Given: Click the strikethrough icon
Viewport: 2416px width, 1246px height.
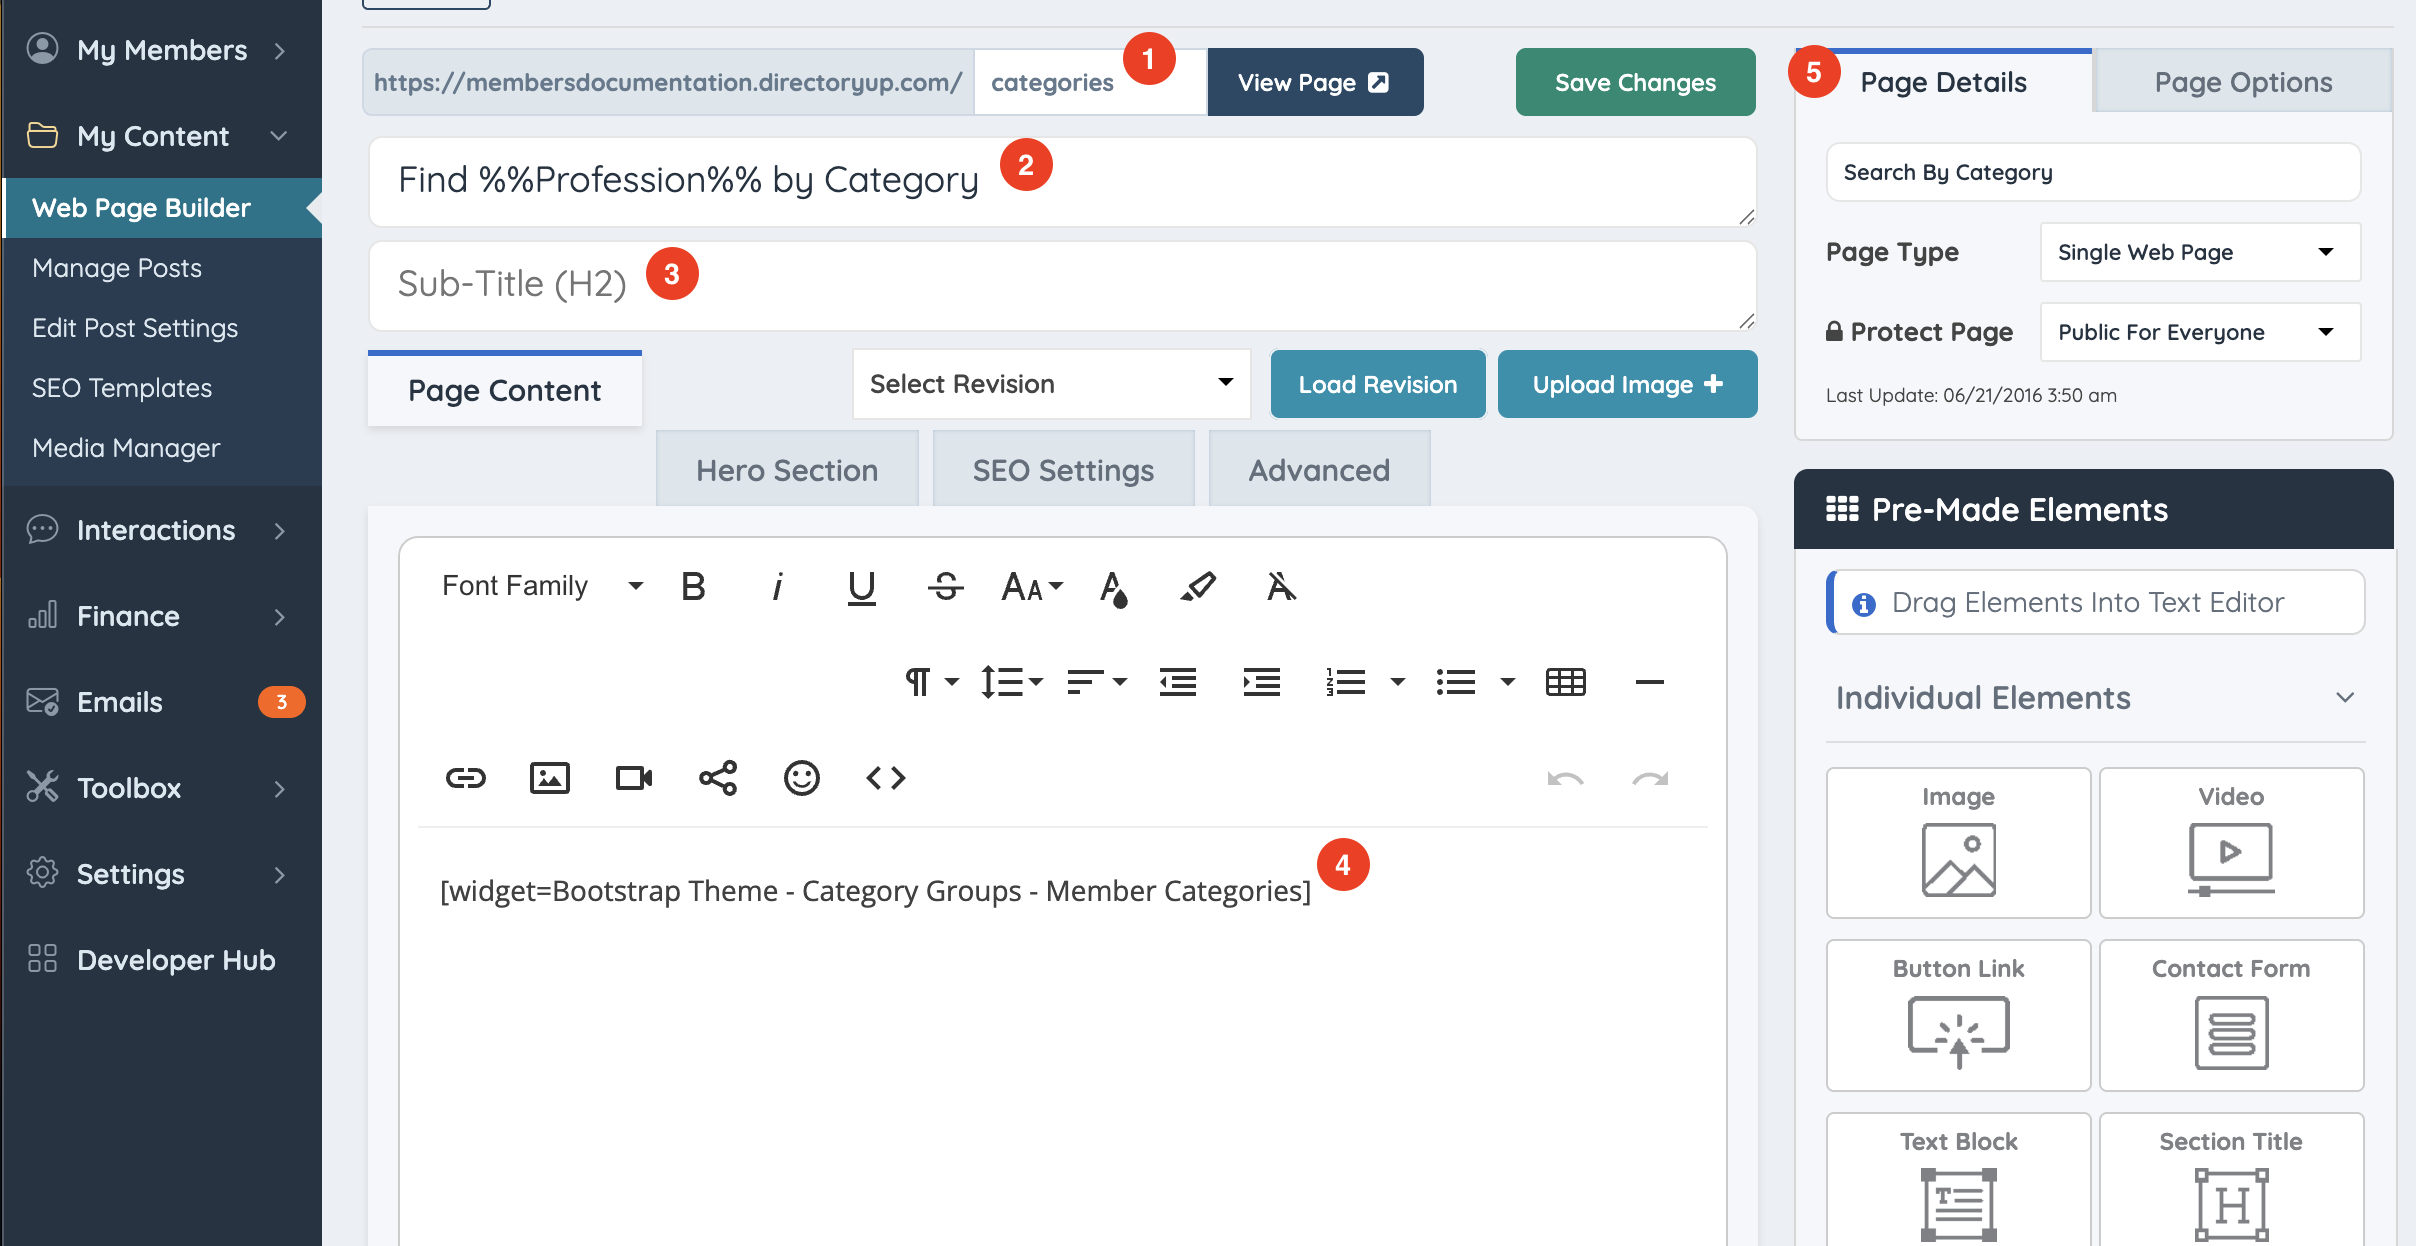Looking at the screenshot, I should point(945,586).
